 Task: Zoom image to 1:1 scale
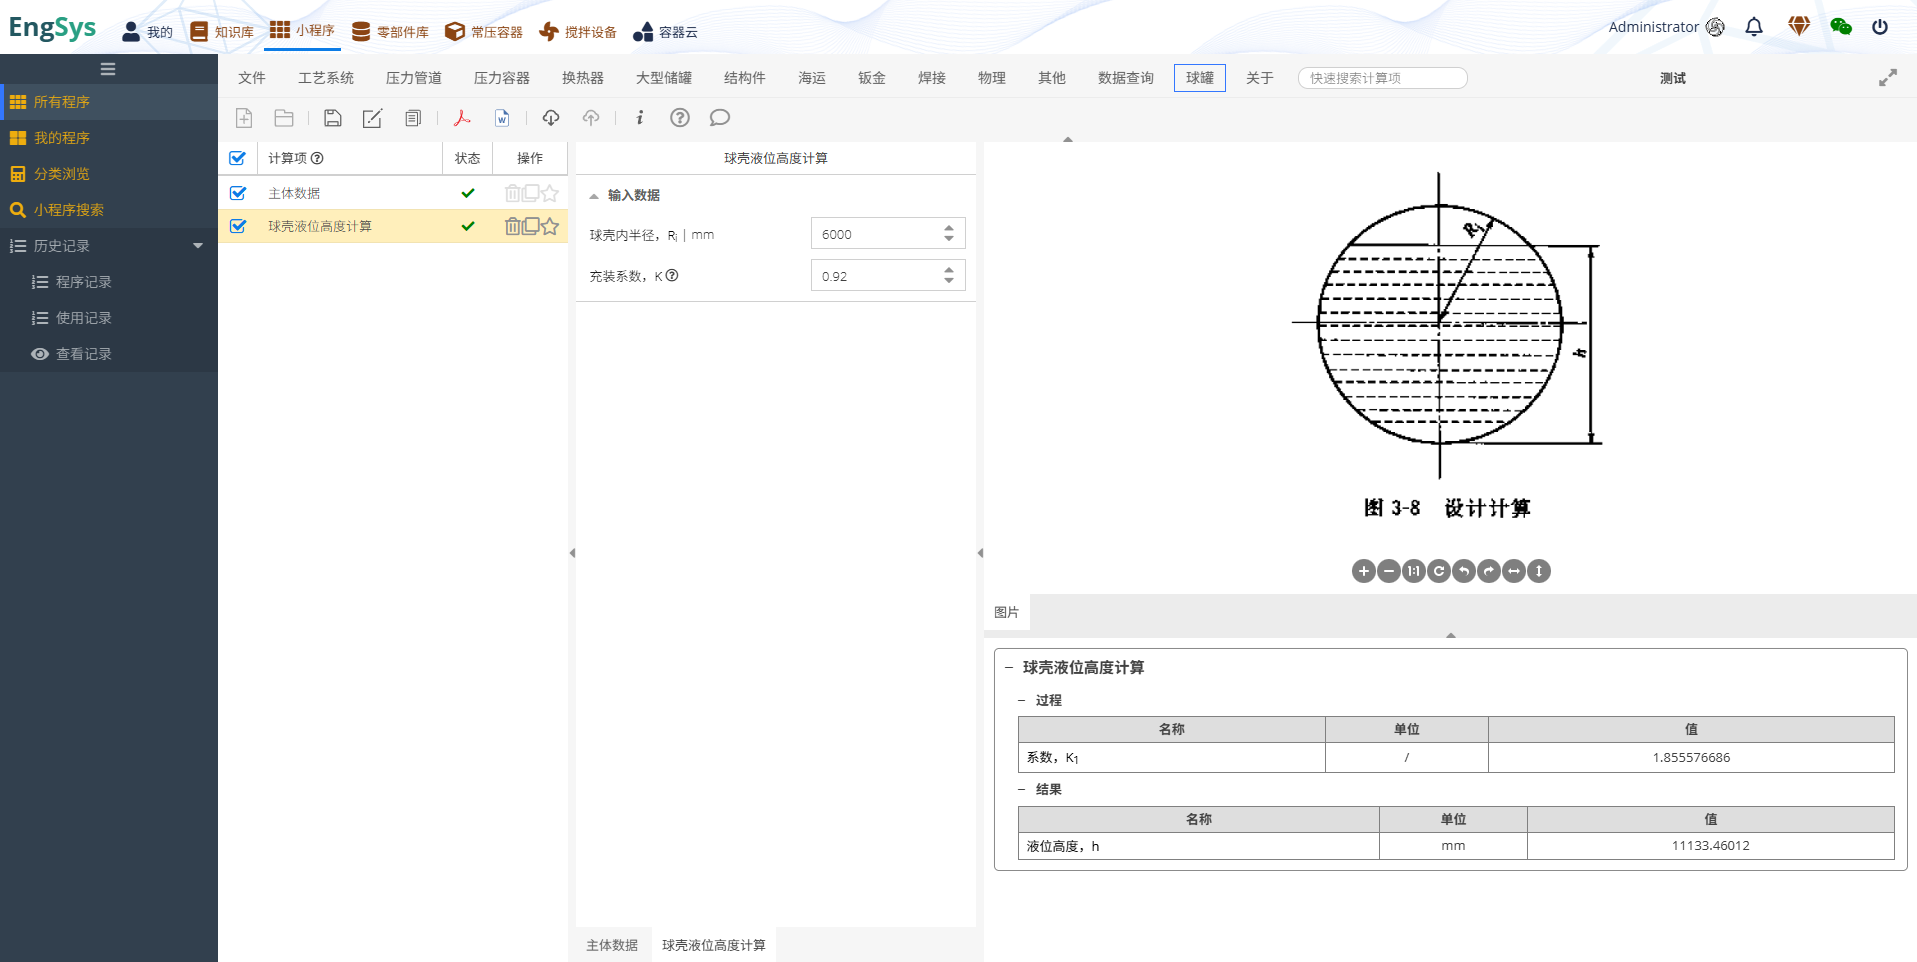click(1413, 571)
